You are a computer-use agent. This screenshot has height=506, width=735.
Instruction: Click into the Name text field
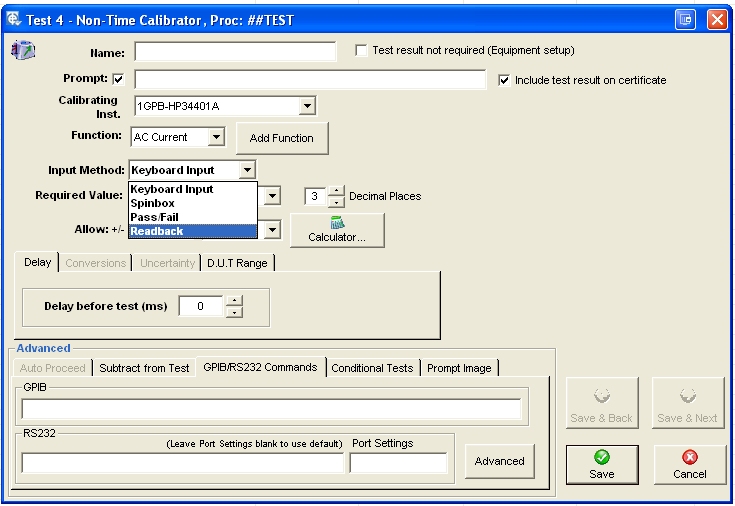click(x=235, y=51)
